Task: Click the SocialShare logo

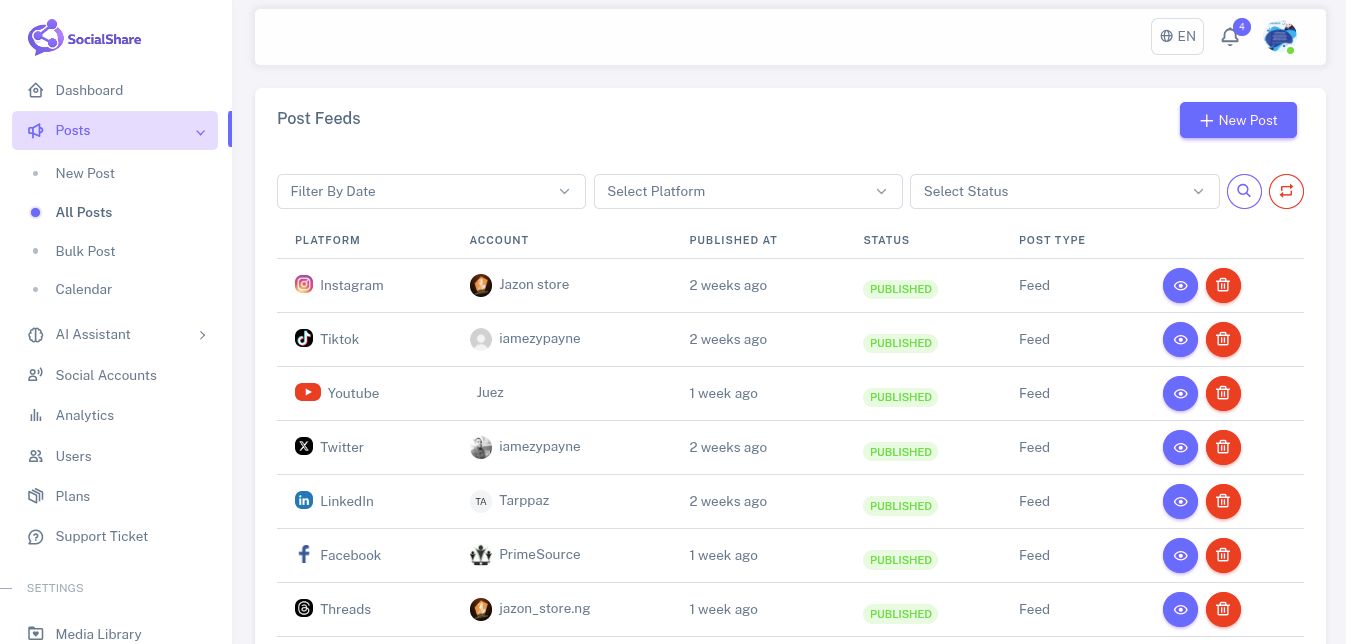Action: (84, 39)
